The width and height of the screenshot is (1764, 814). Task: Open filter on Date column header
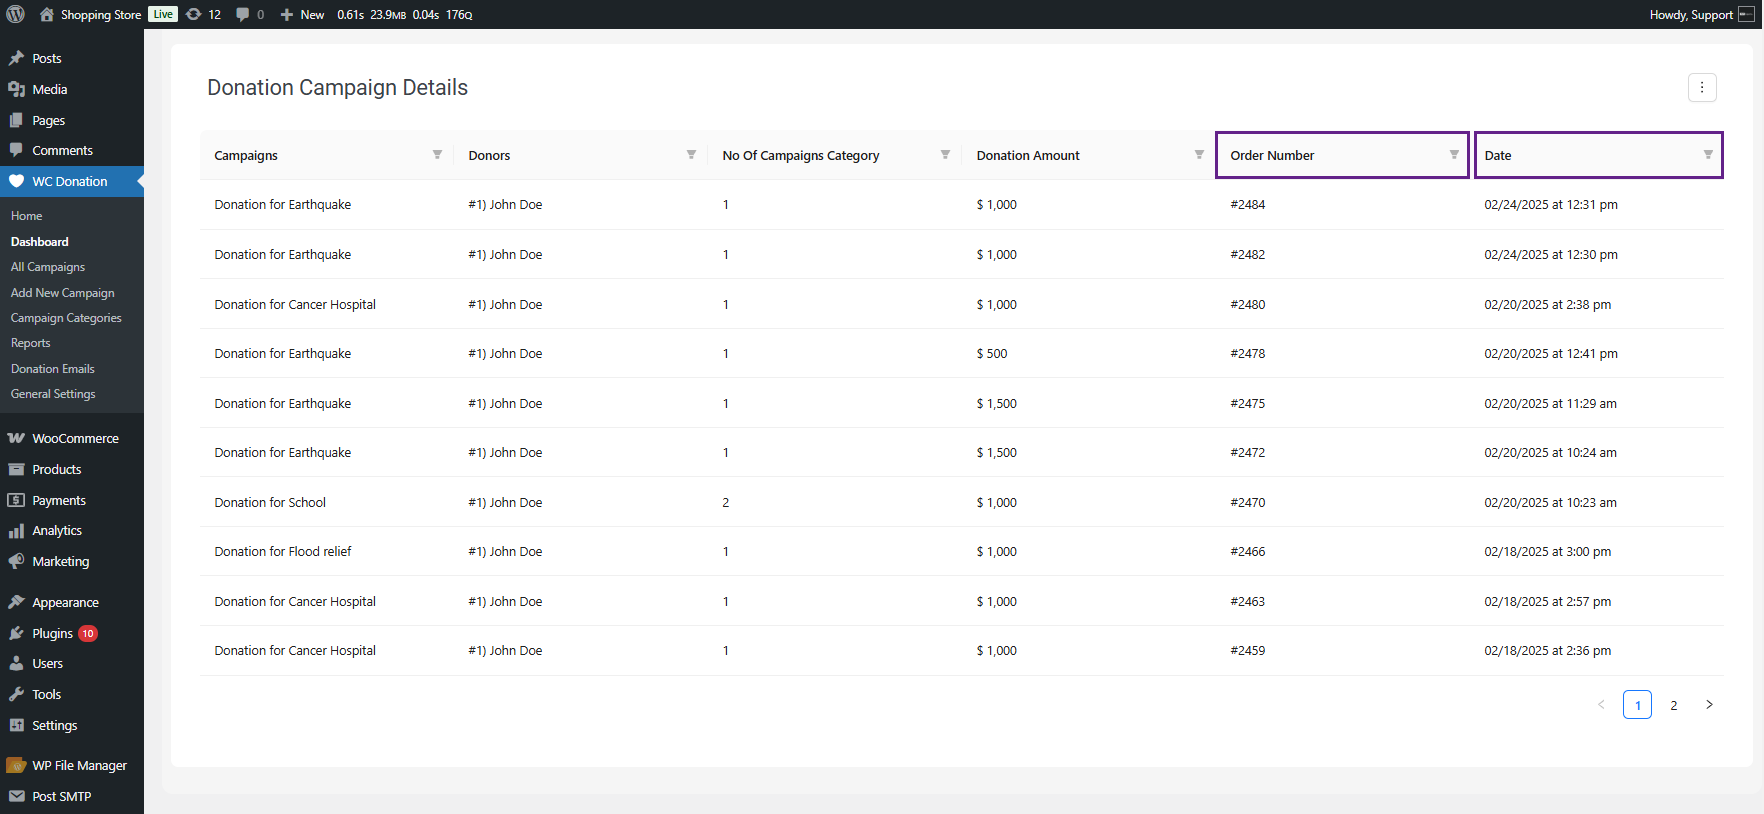pos(1708,155)
